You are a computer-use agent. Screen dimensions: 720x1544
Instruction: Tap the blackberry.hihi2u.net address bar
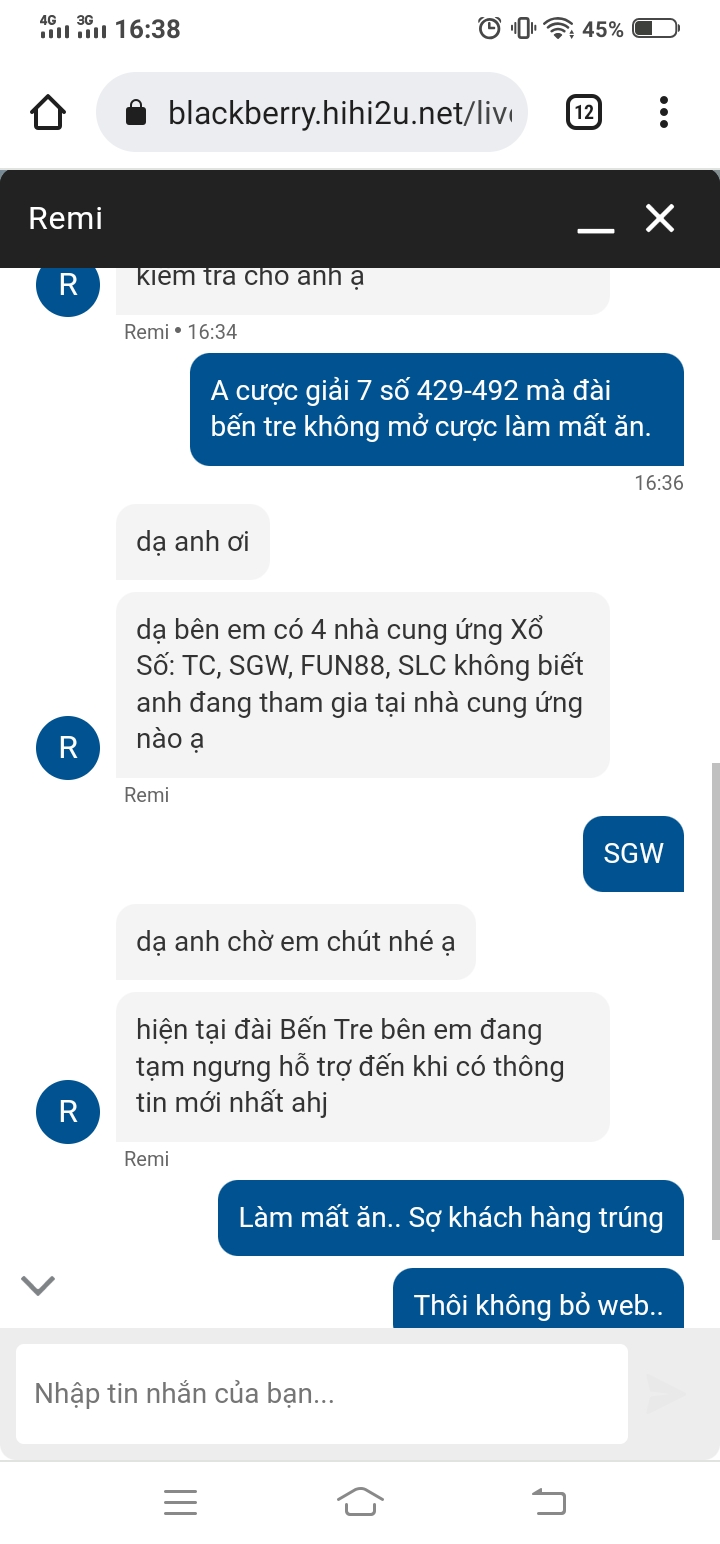click(311, 112)
